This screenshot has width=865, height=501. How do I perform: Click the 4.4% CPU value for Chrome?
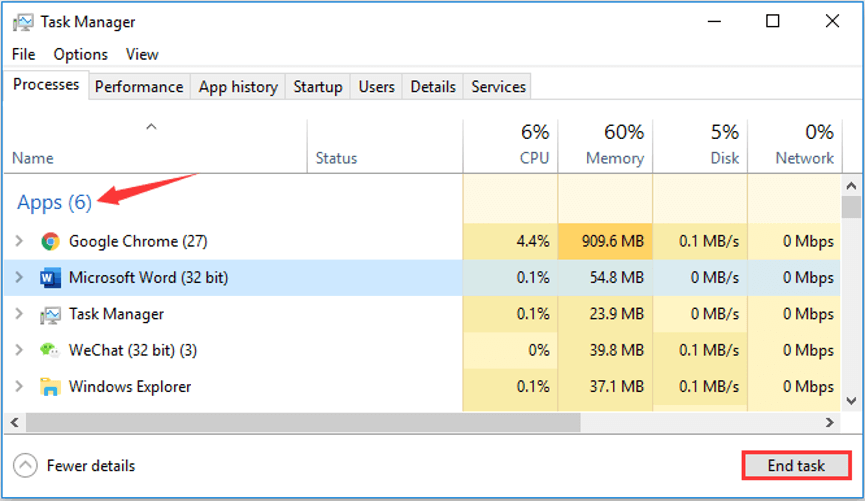(x=533, y=242)
